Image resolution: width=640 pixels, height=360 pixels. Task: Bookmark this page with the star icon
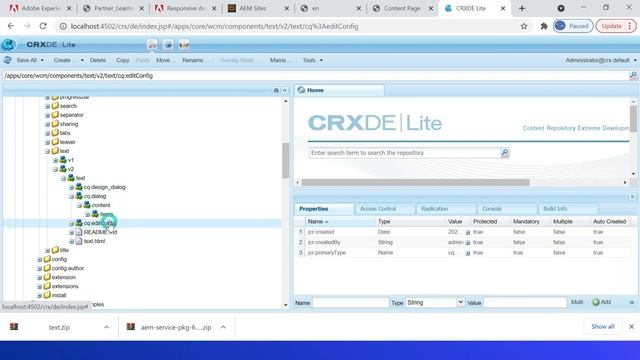(x=524, y=26)
